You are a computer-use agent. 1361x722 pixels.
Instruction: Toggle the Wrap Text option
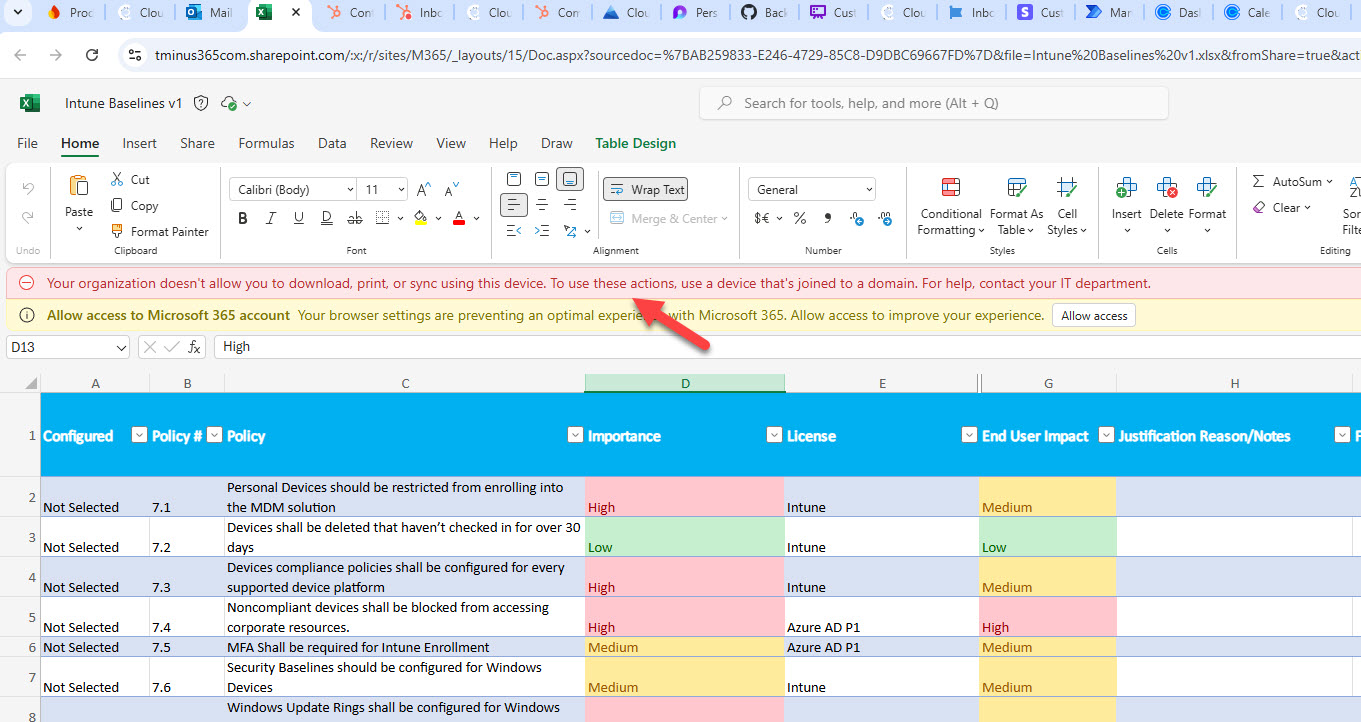click(x=646, y=189)
